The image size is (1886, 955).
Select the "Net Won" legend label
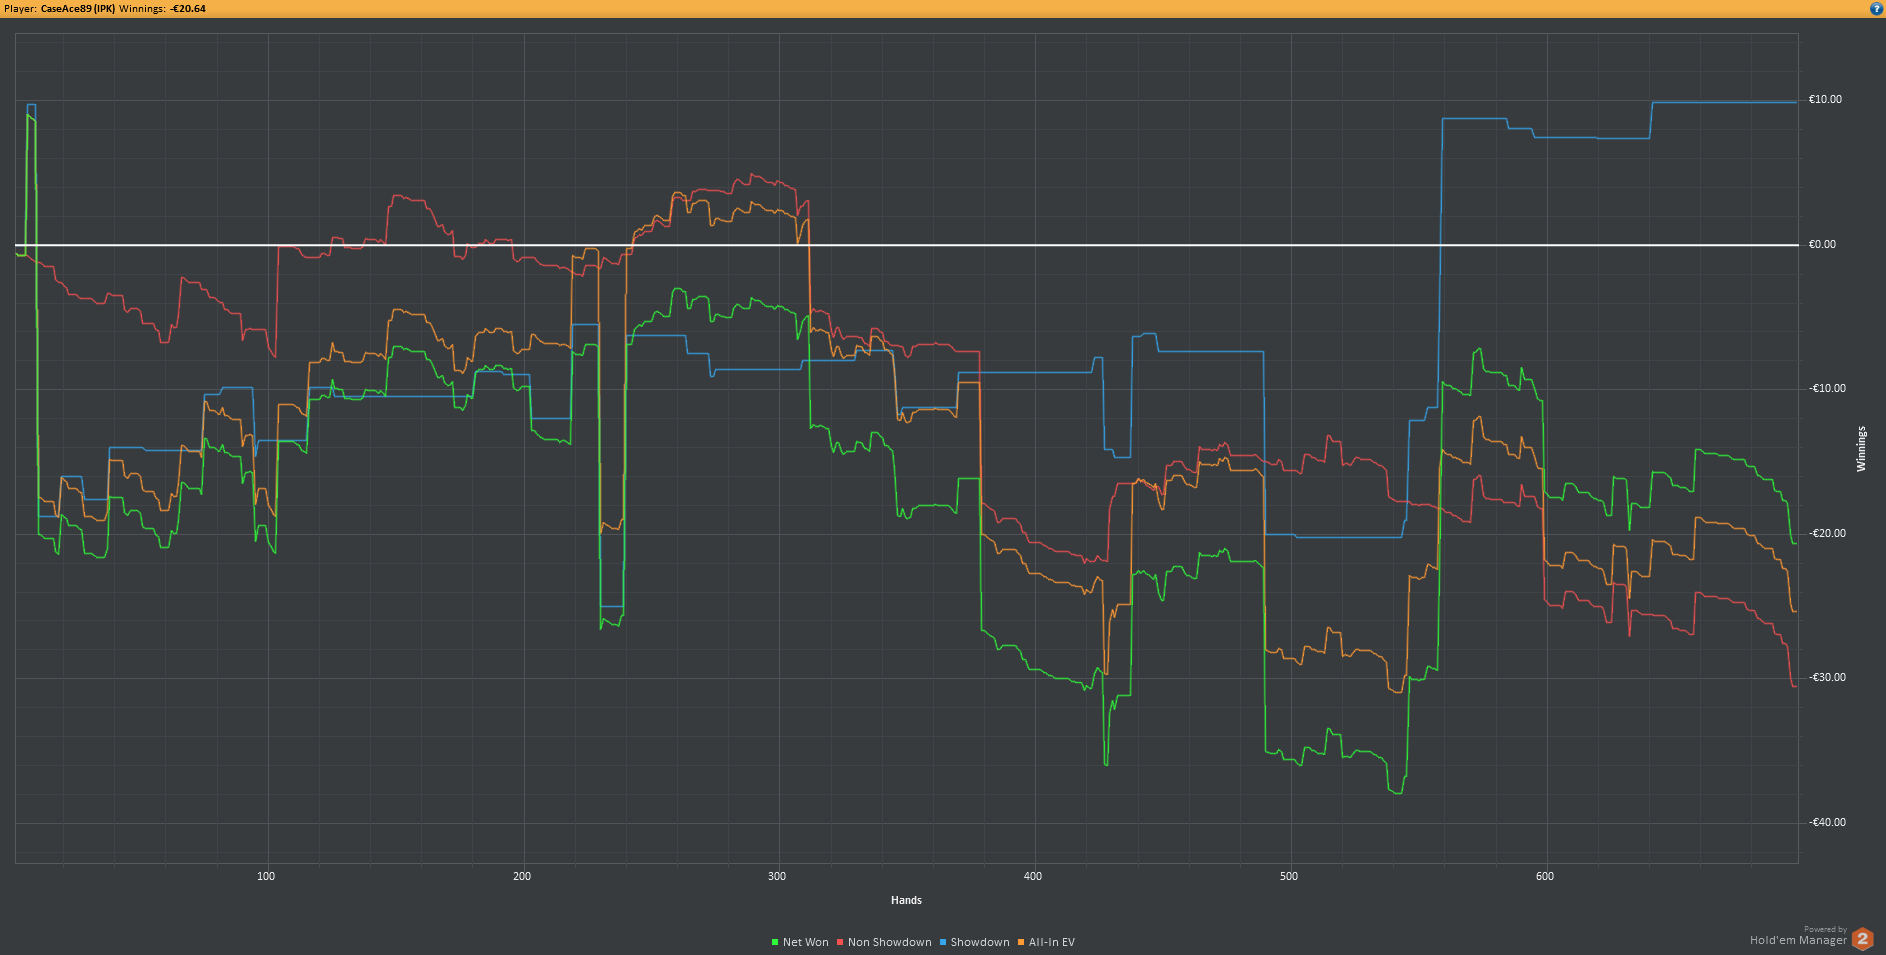(x=805, y=942)
